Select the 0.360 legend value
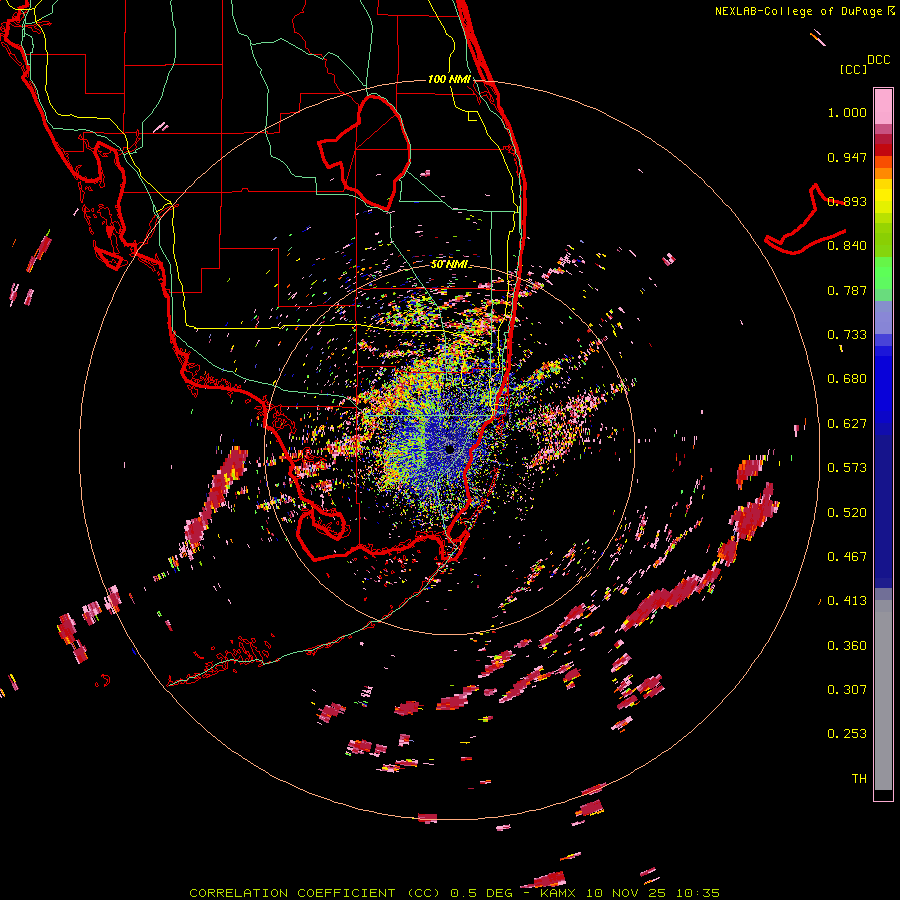 point(847,646)
